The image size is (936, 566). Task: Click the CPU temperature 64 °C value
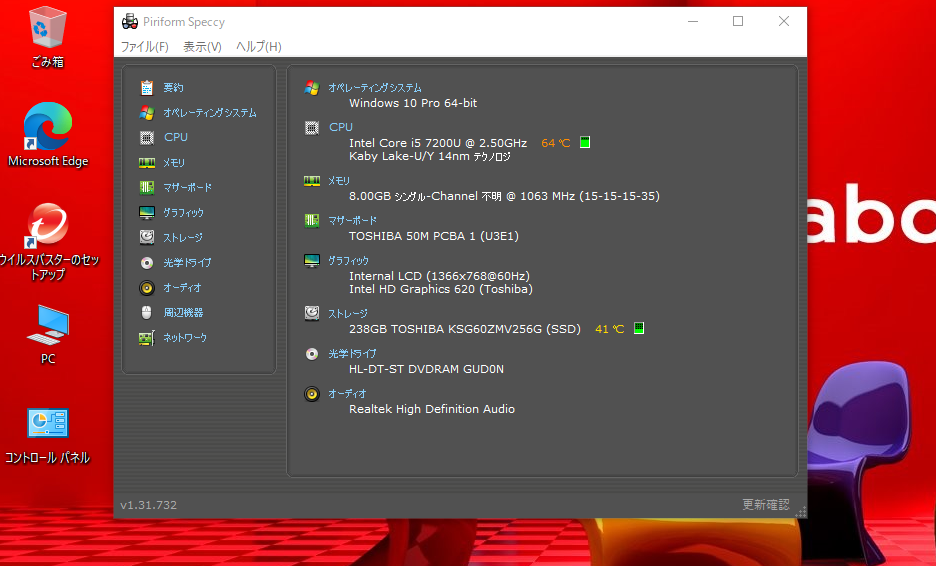click(x=556, y=143)
